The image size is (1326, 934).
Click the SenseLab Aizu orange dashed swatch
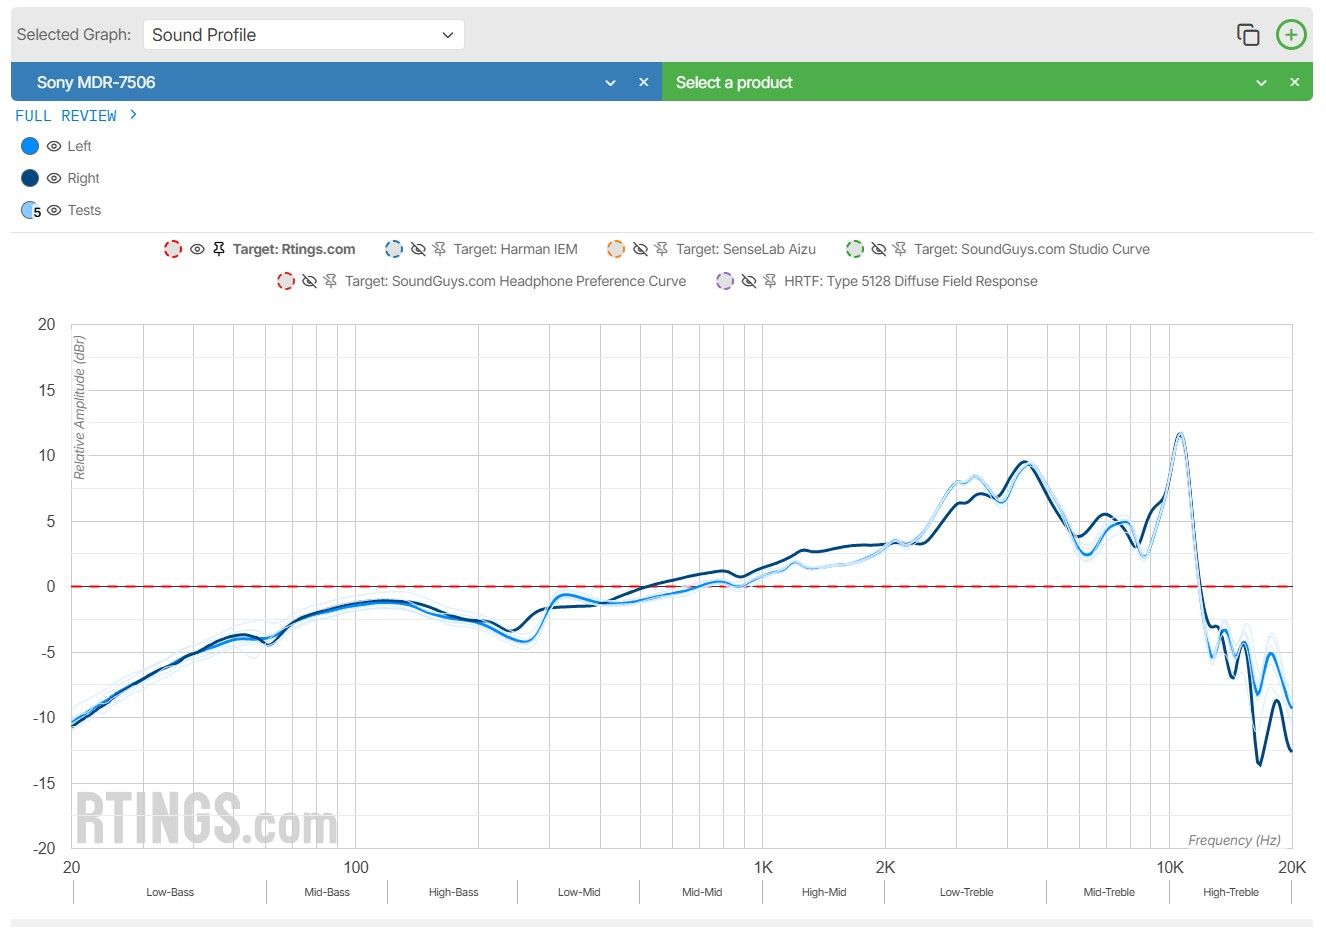click(x=616, y=249)
